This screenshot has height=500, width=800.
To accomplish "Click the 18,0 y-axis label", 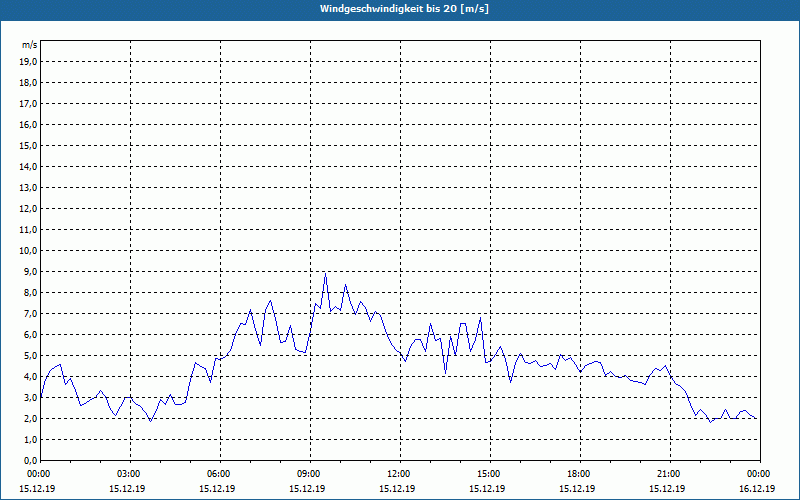I will point(28,83).
